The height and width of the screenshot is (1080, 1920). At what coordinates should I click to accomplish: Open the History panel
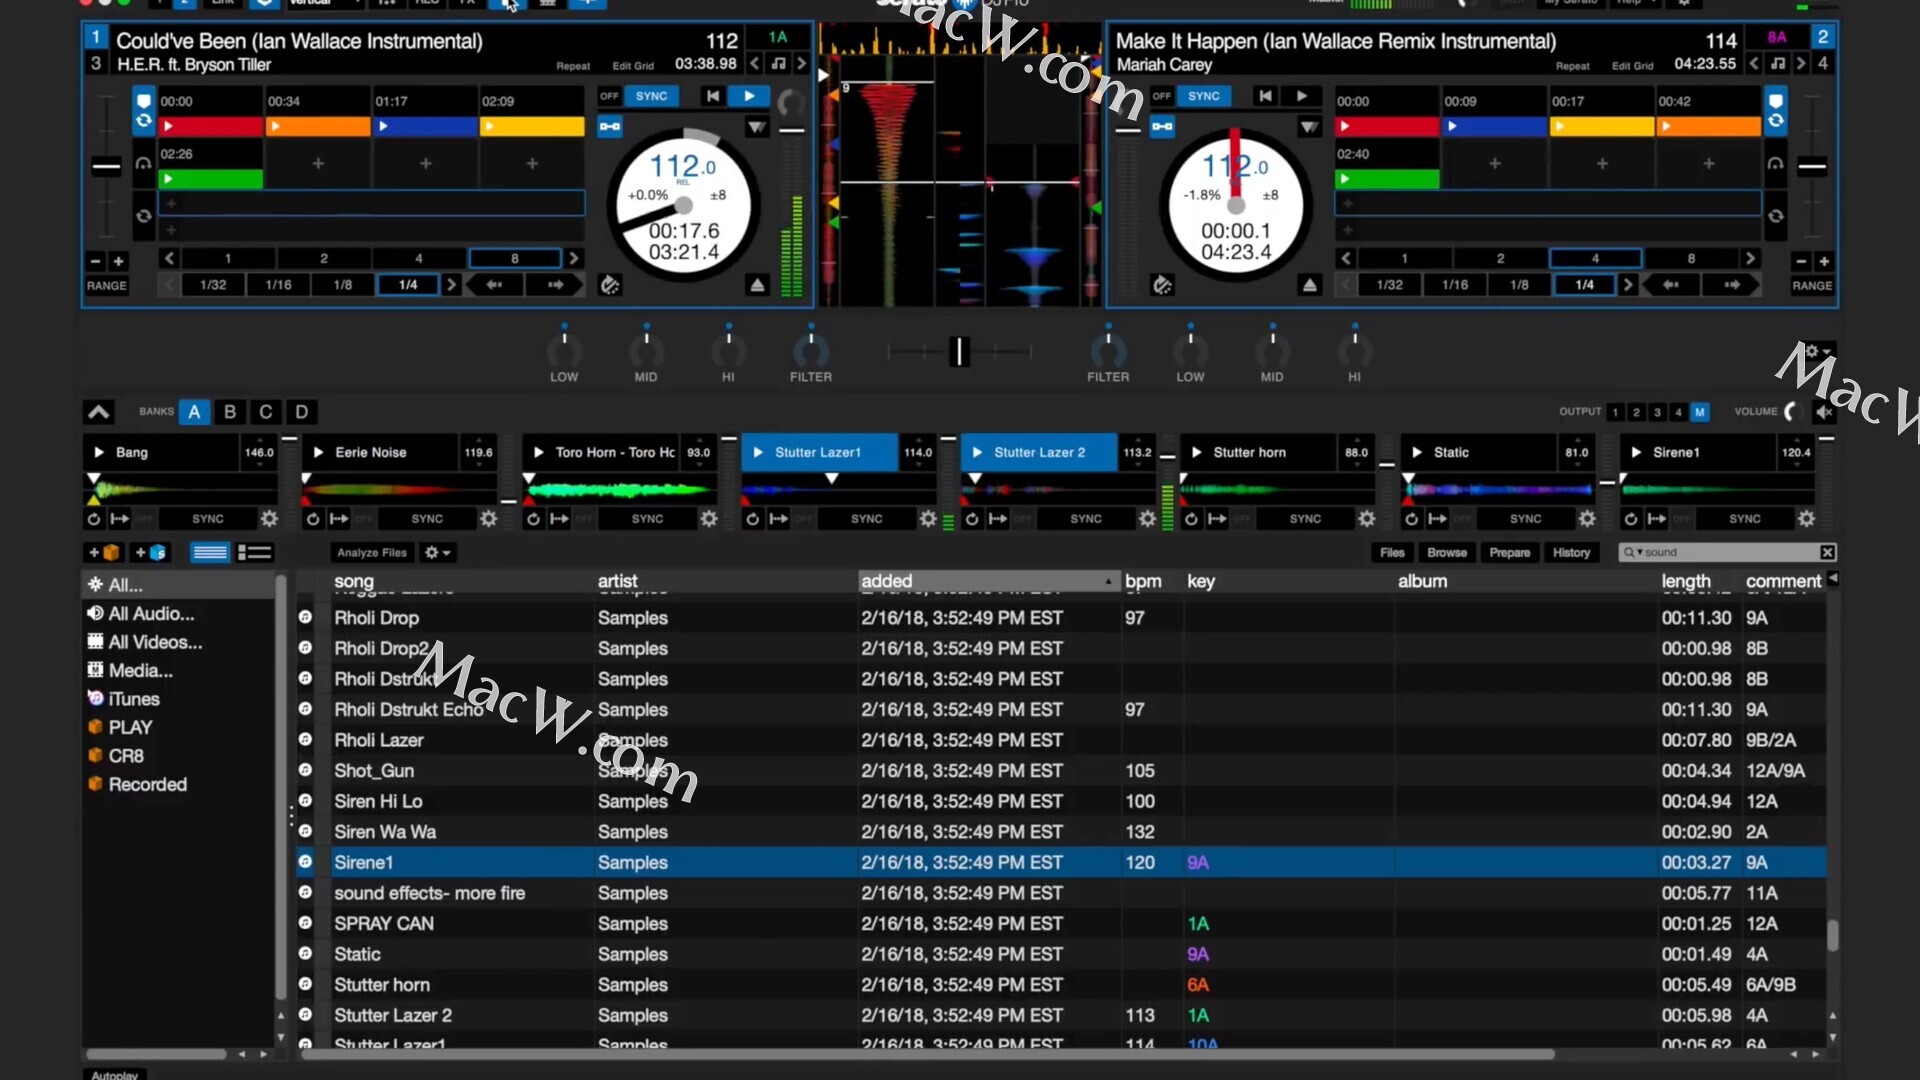[1571, 552]
